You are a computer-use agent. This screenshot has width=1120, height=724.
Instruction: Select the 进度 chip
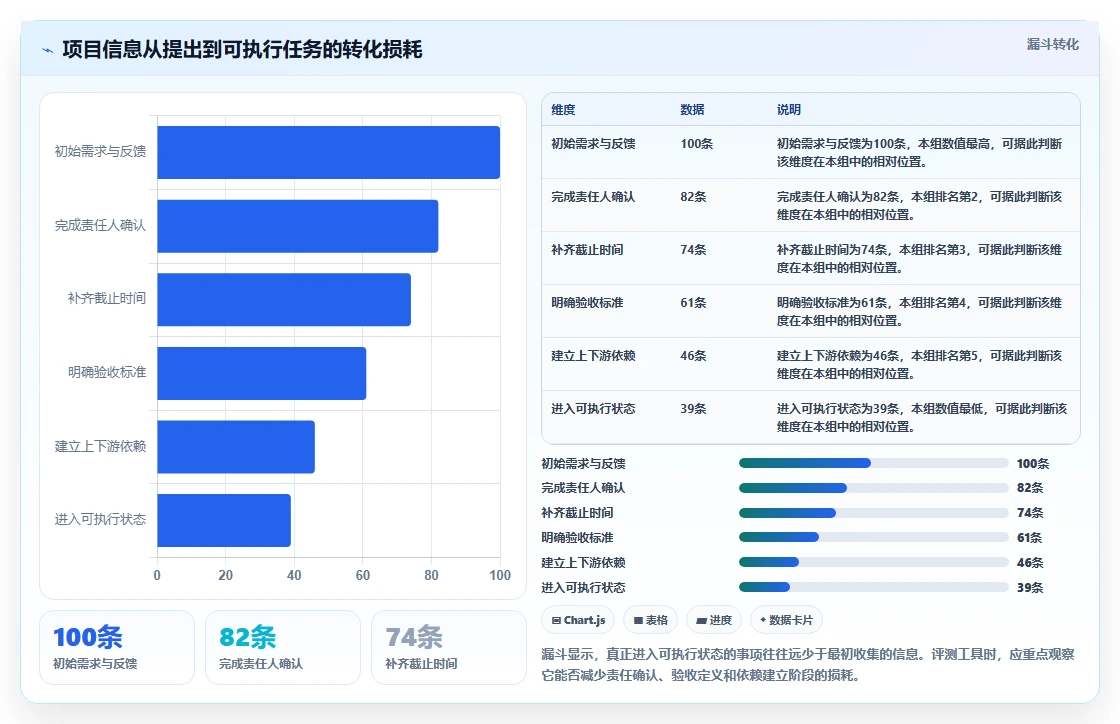click(714, 620)
